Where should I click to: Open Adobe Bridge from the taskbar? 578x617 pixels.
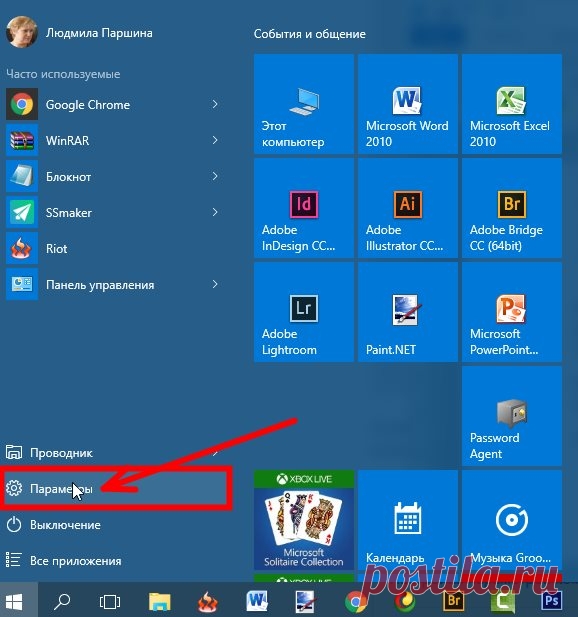coord(454,600)
